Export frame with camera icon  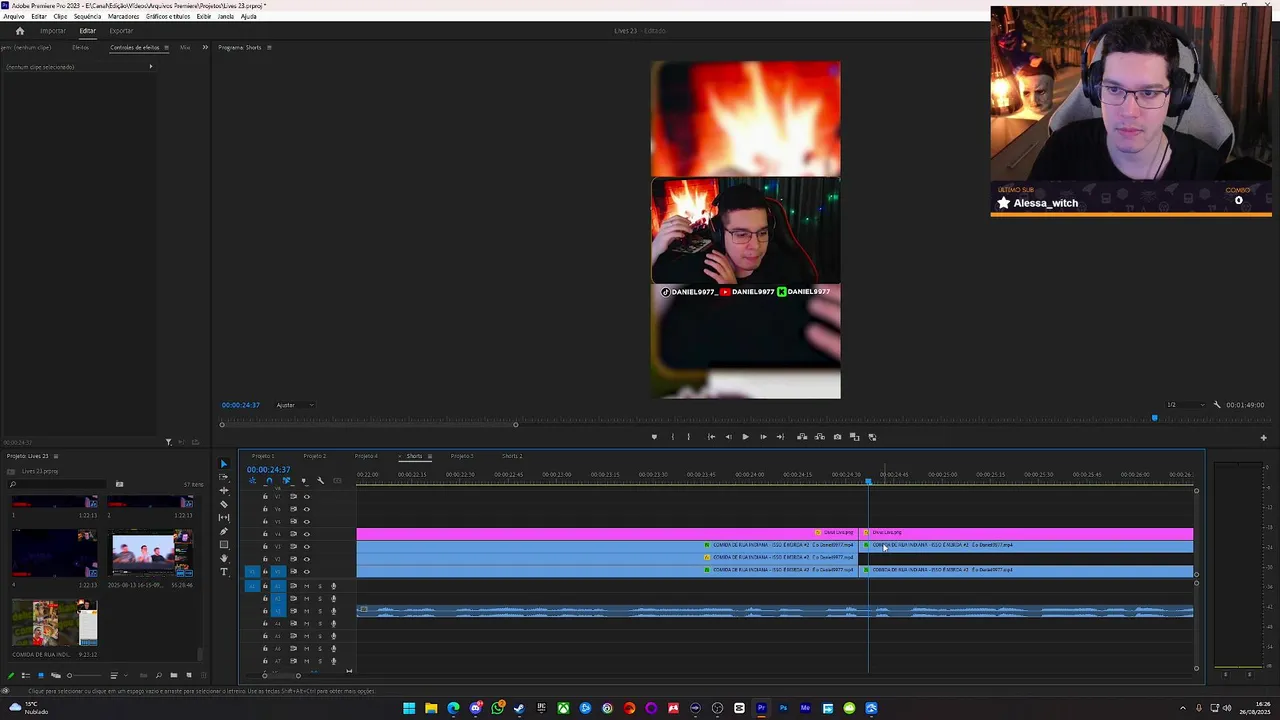click(837, 437)
